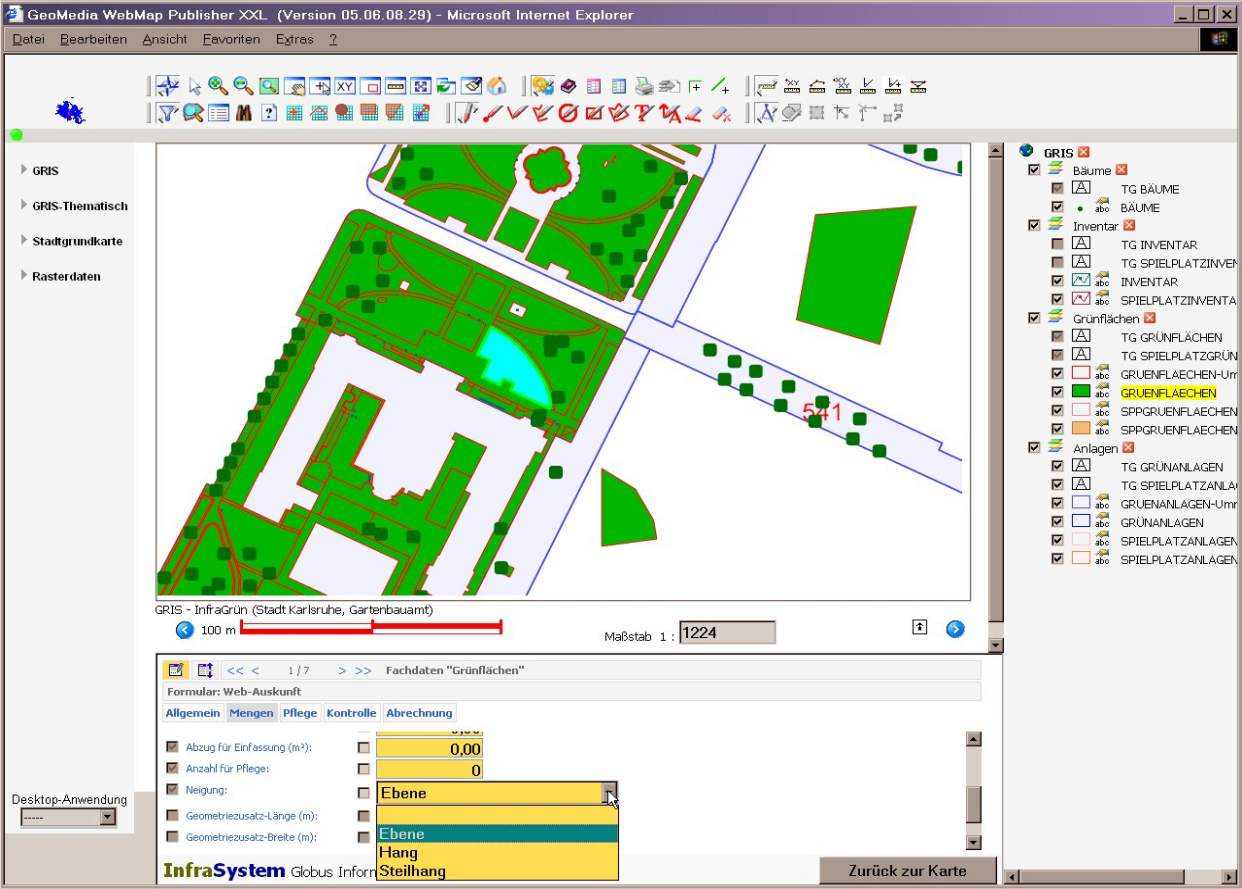
Task: Toggle the BÄUME layer checkbox
Action: point(1057,207)
